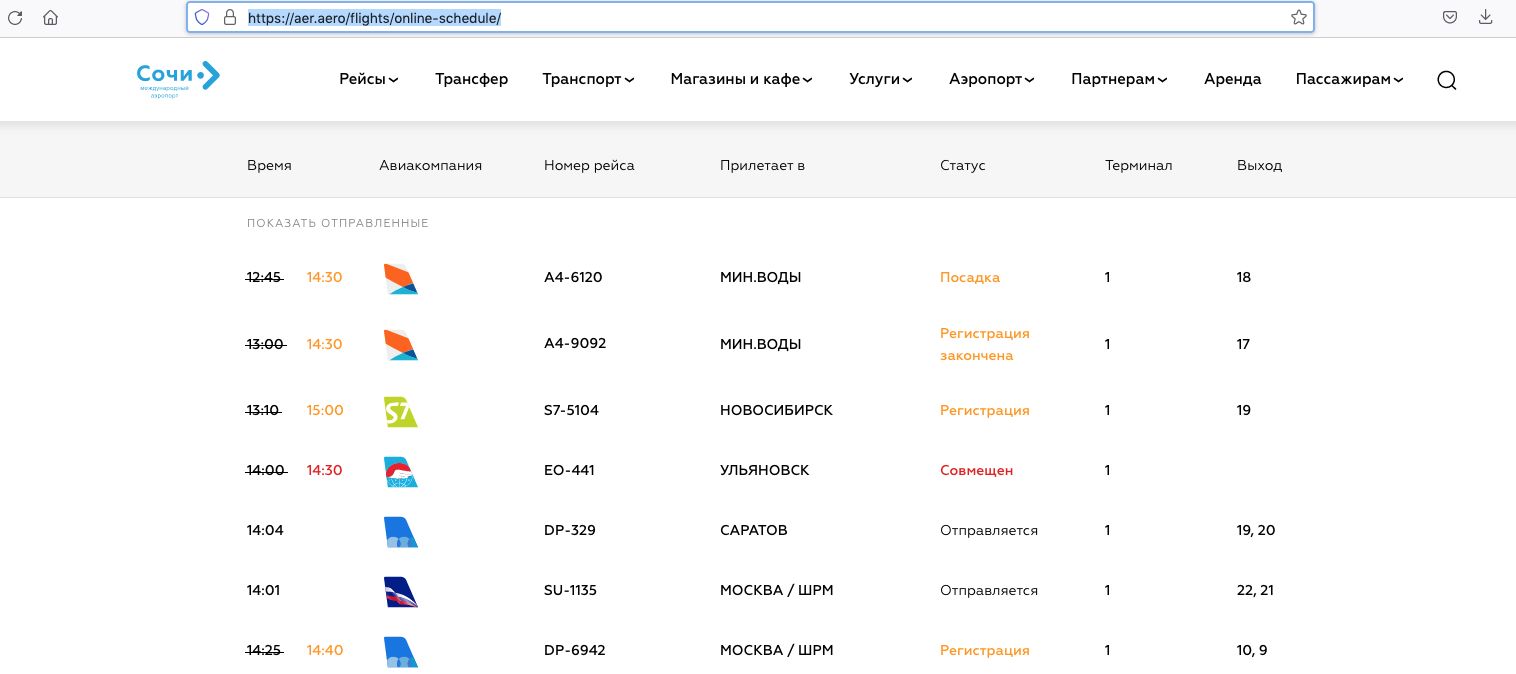
Task: Reload the page with the browser refresh icon
Action: pos(15,17)
